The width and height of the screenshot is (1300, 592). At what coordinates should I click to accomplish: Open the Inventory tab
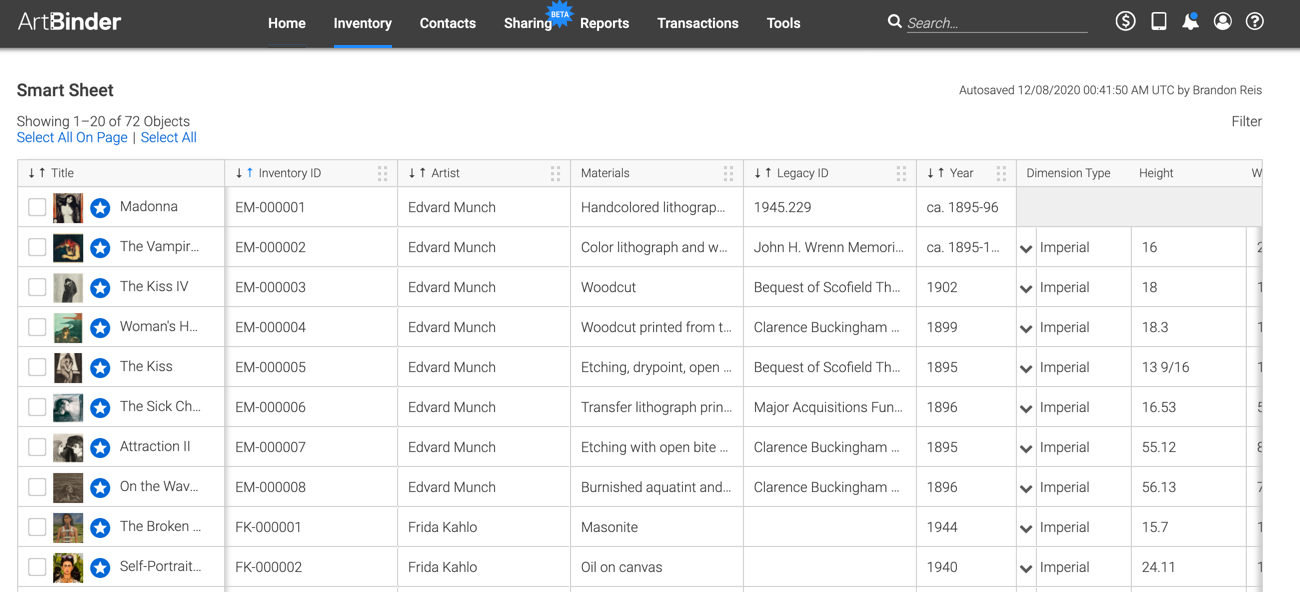click(362, 23)
